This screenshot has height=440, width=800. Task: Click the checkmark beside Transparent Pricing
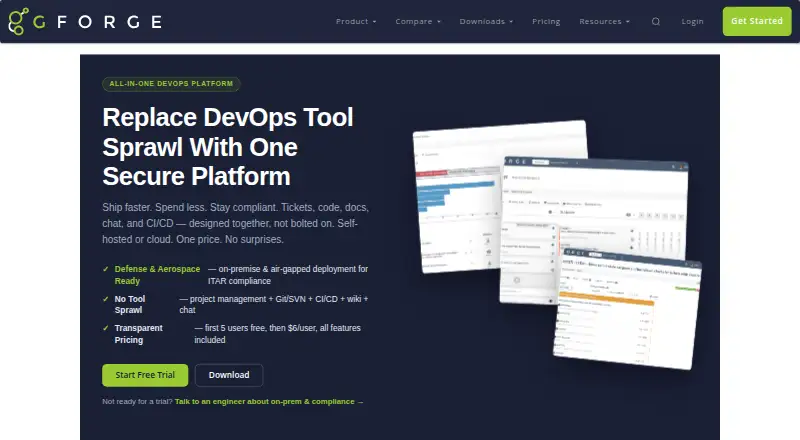pyautogui.click(x=106, y=328)
